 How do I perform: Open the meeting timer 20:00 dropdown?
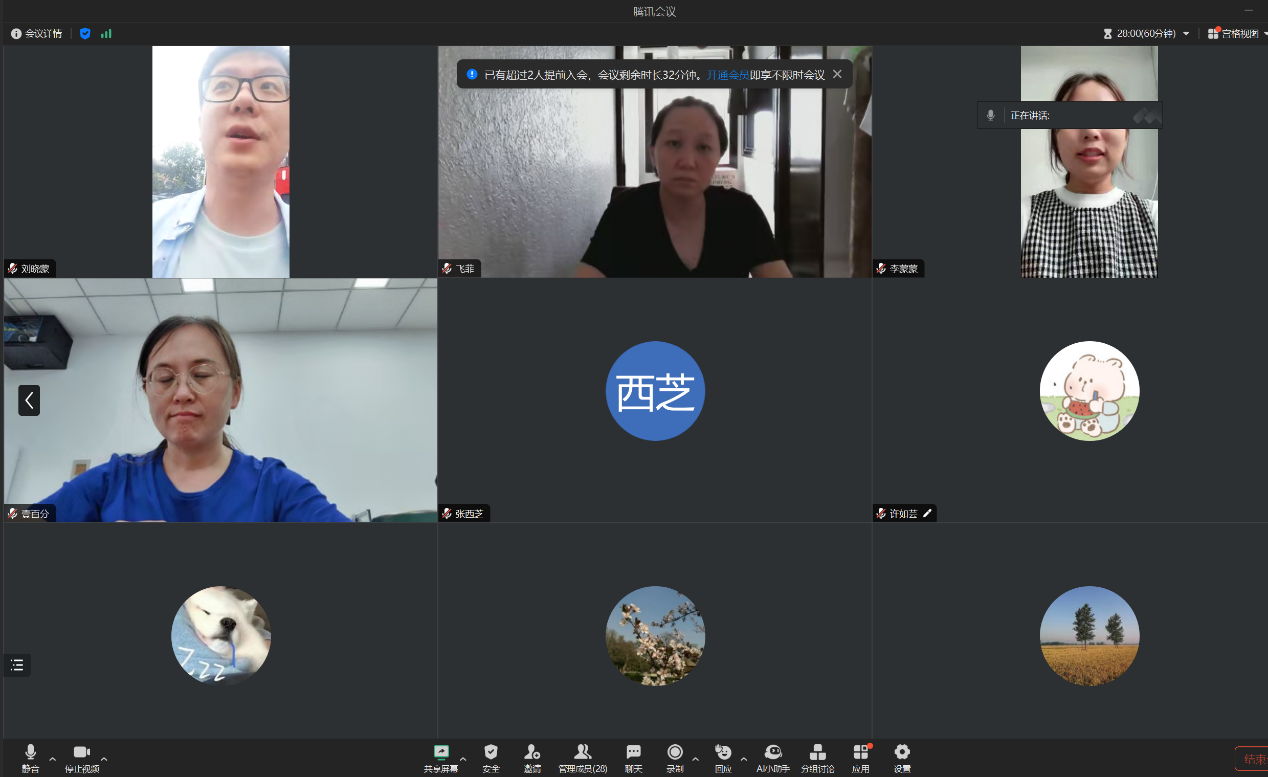point(1146,33)
